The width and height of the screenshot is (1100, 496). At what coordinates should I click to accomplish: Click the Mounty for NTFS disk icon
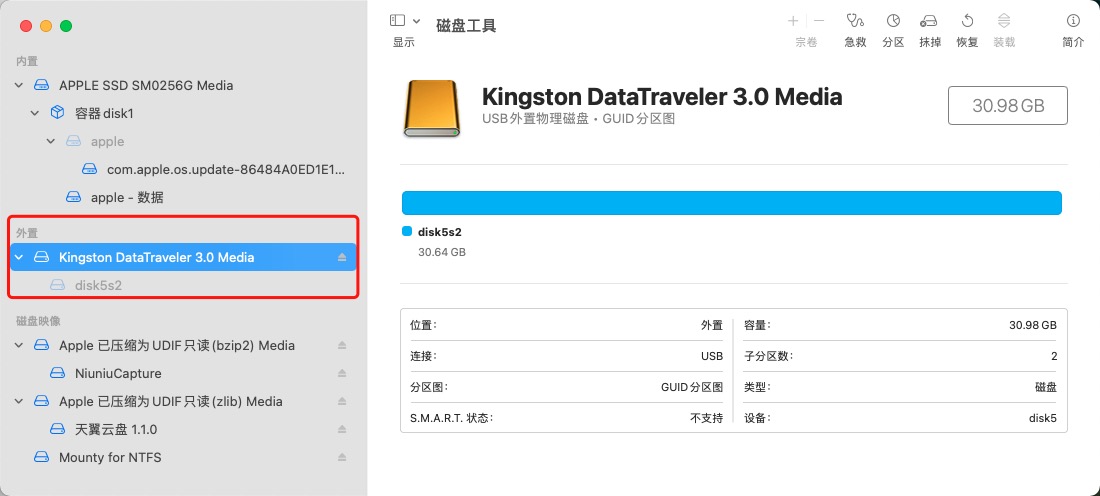click(x=42, y=457)
